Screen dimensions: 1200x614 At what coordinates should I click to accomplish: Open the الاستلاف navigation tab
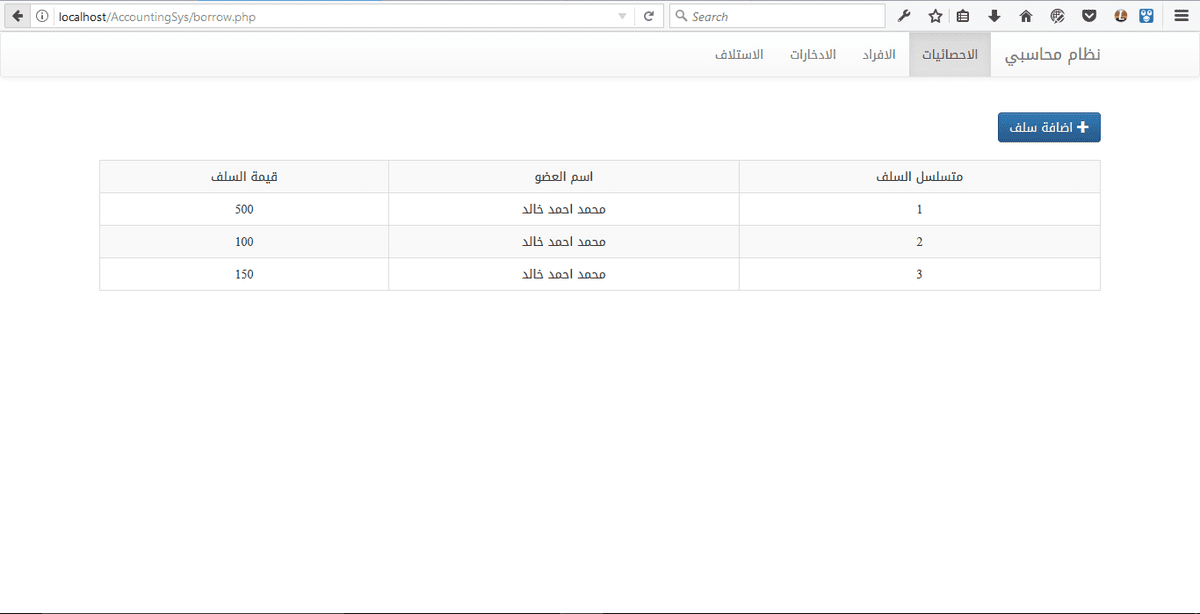click(x=739, y=54)
